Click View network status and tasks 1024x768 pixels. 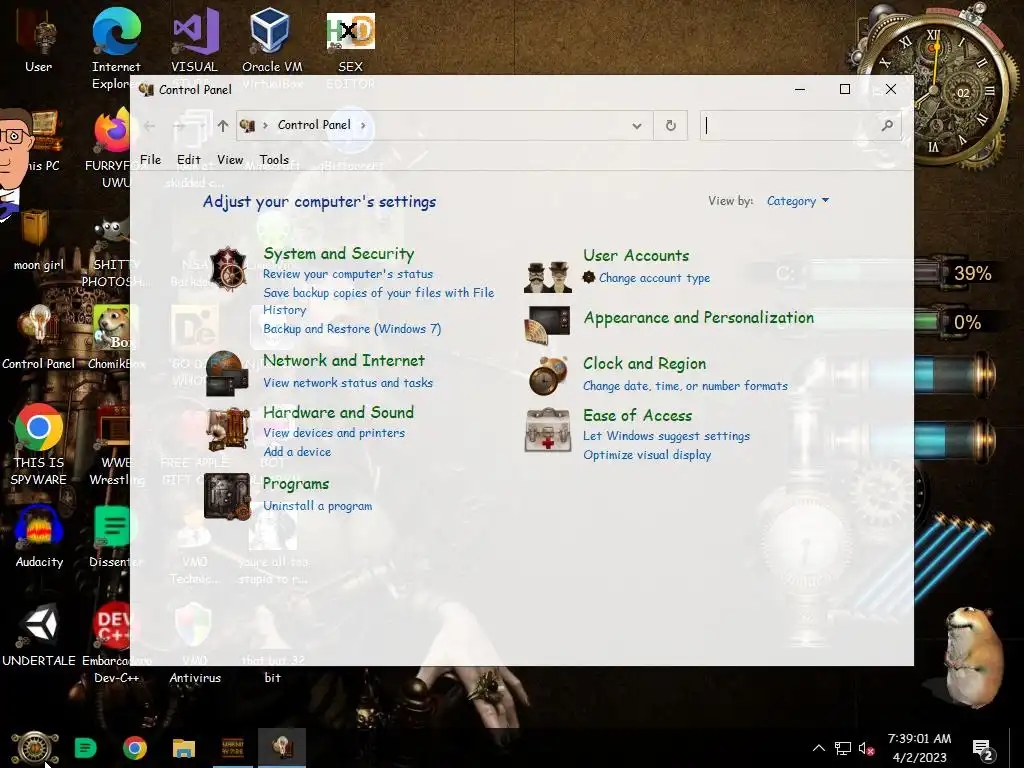coord(348,383)
